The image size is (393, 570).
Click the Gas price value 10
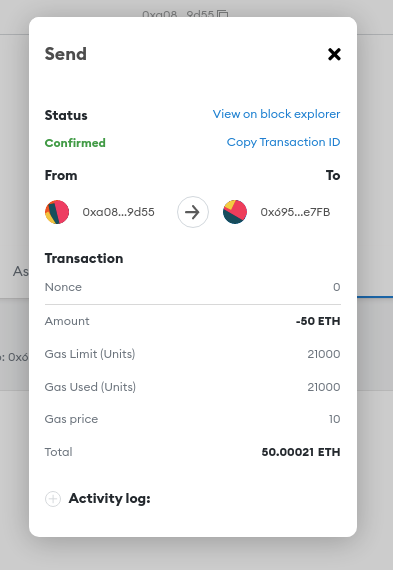(x=334, y=419)
